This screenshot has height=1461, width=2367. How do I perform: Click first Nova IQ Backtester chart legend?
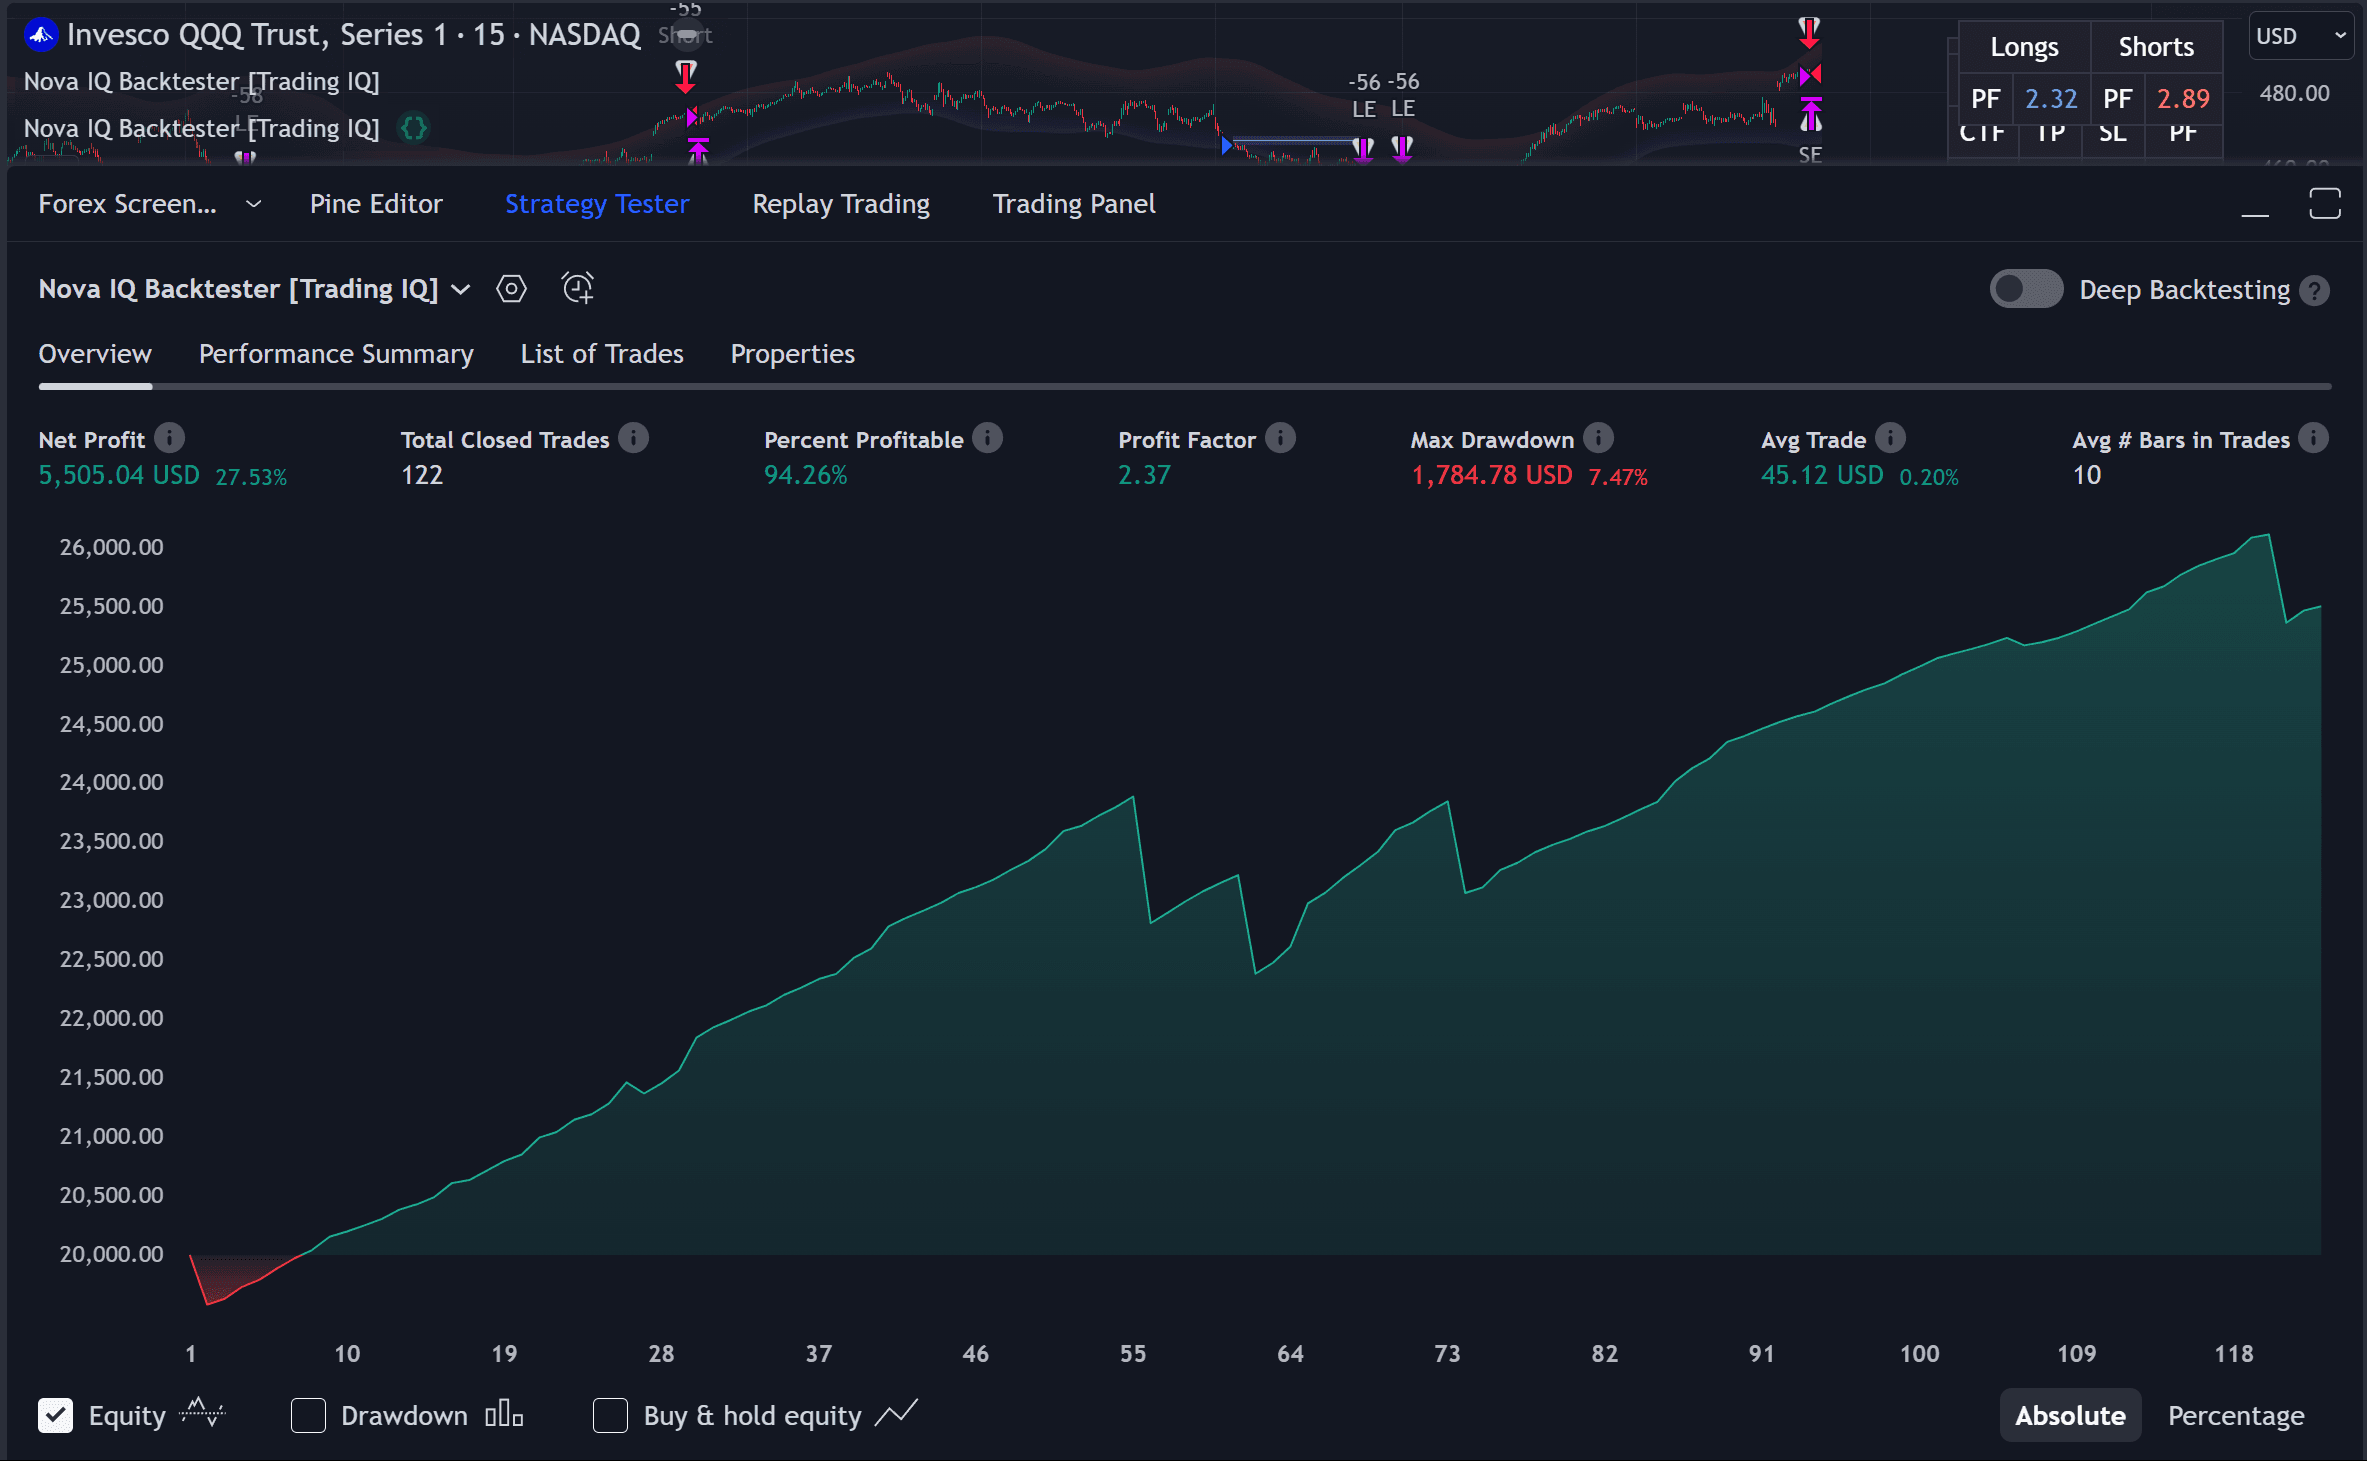[201, 81]
